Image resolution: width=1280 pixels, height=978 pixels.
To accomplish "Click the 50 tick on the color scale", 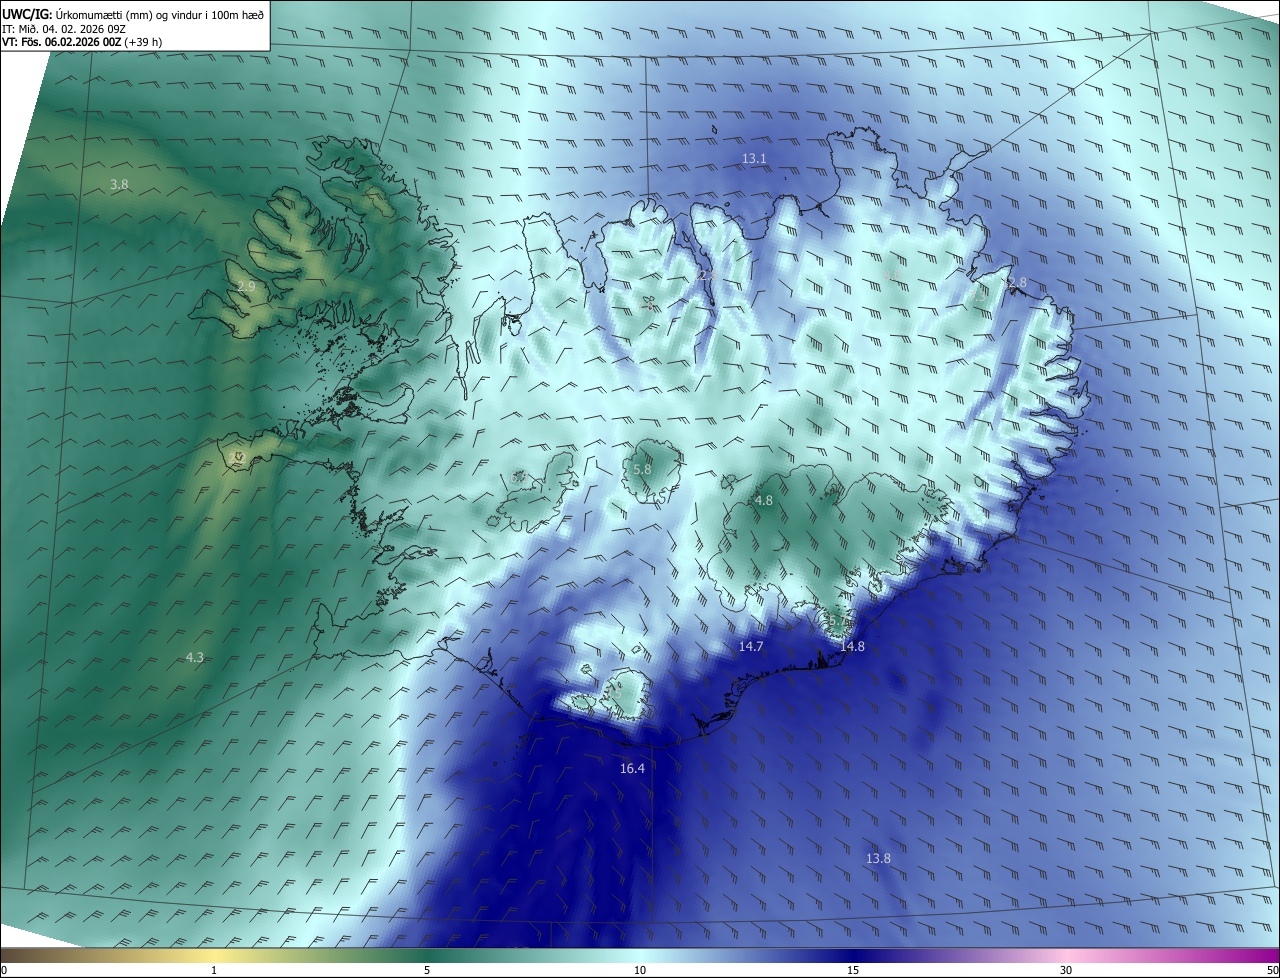I will pyautogui.click(x=1272, y=971).
